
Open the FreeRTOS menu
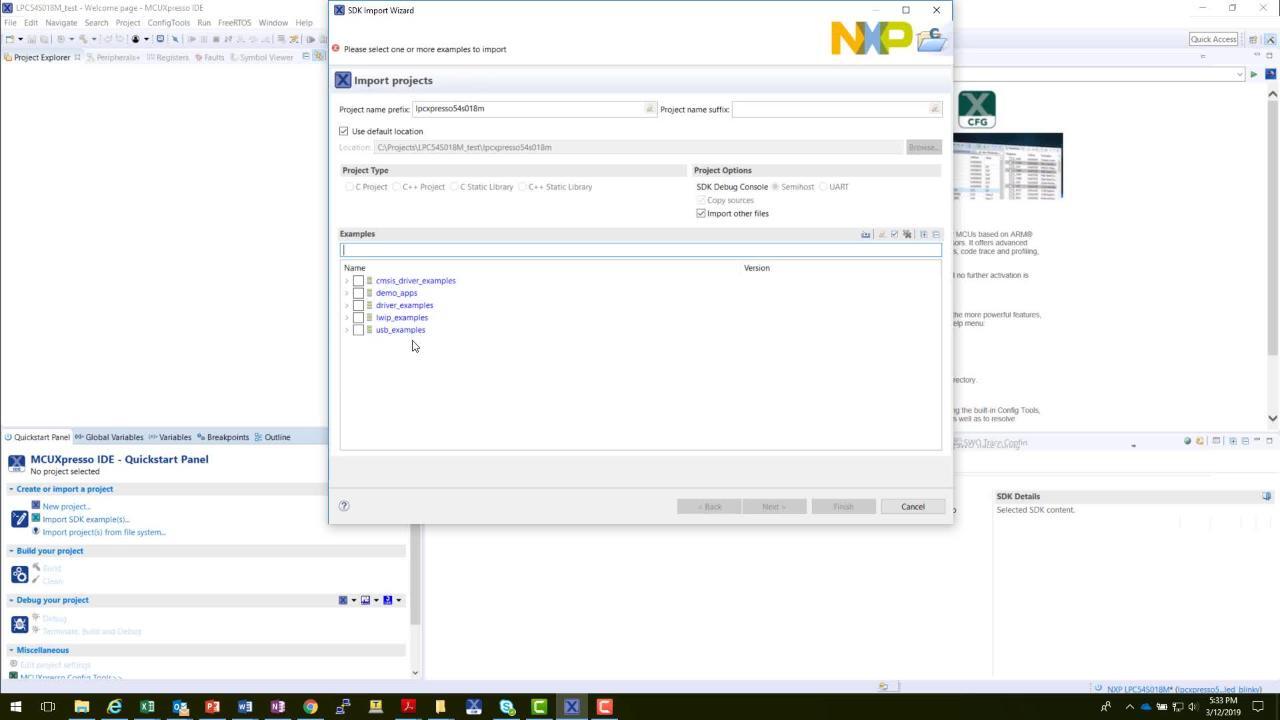pos(234,22)
